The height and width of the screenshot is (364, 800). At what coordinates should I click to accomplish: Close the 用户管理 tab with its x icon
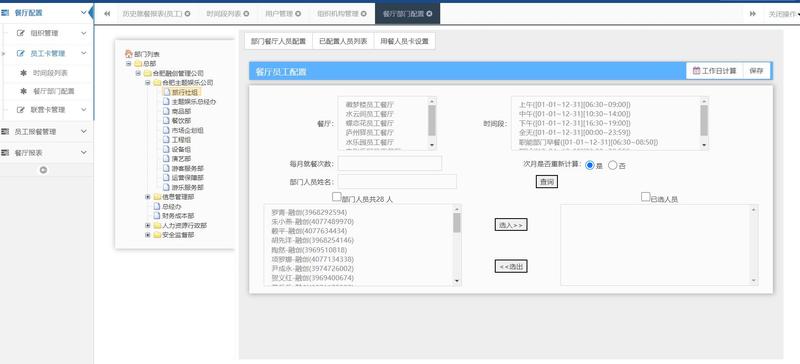click(298, 14)
